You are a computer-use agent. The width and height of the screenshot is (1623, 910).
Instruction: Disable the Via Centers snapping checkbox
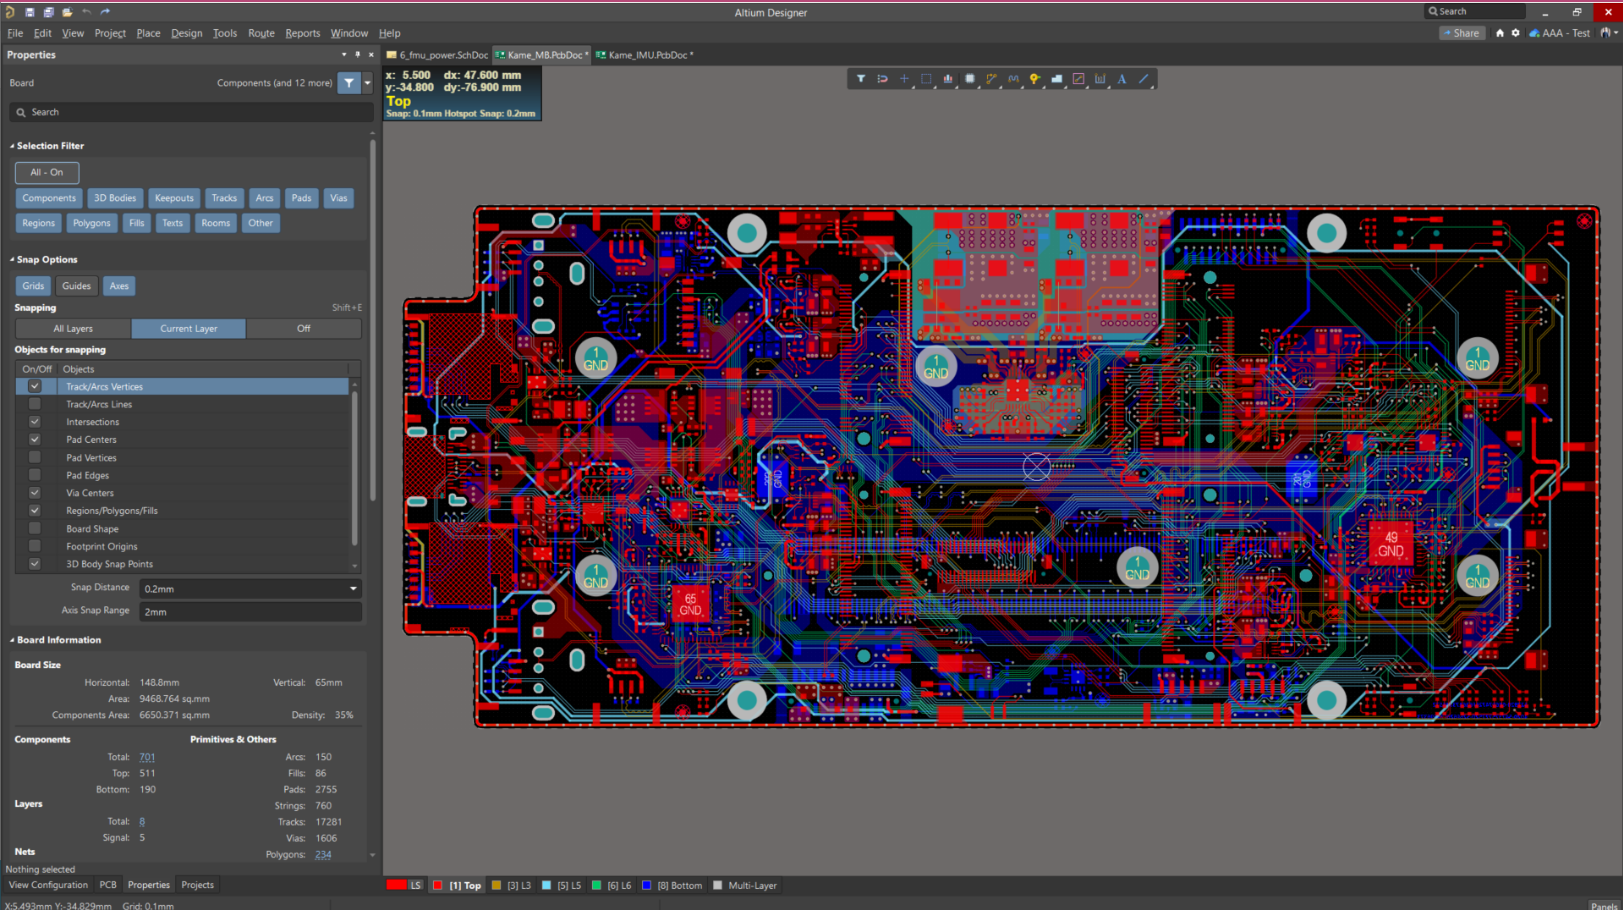click(35, 492)
